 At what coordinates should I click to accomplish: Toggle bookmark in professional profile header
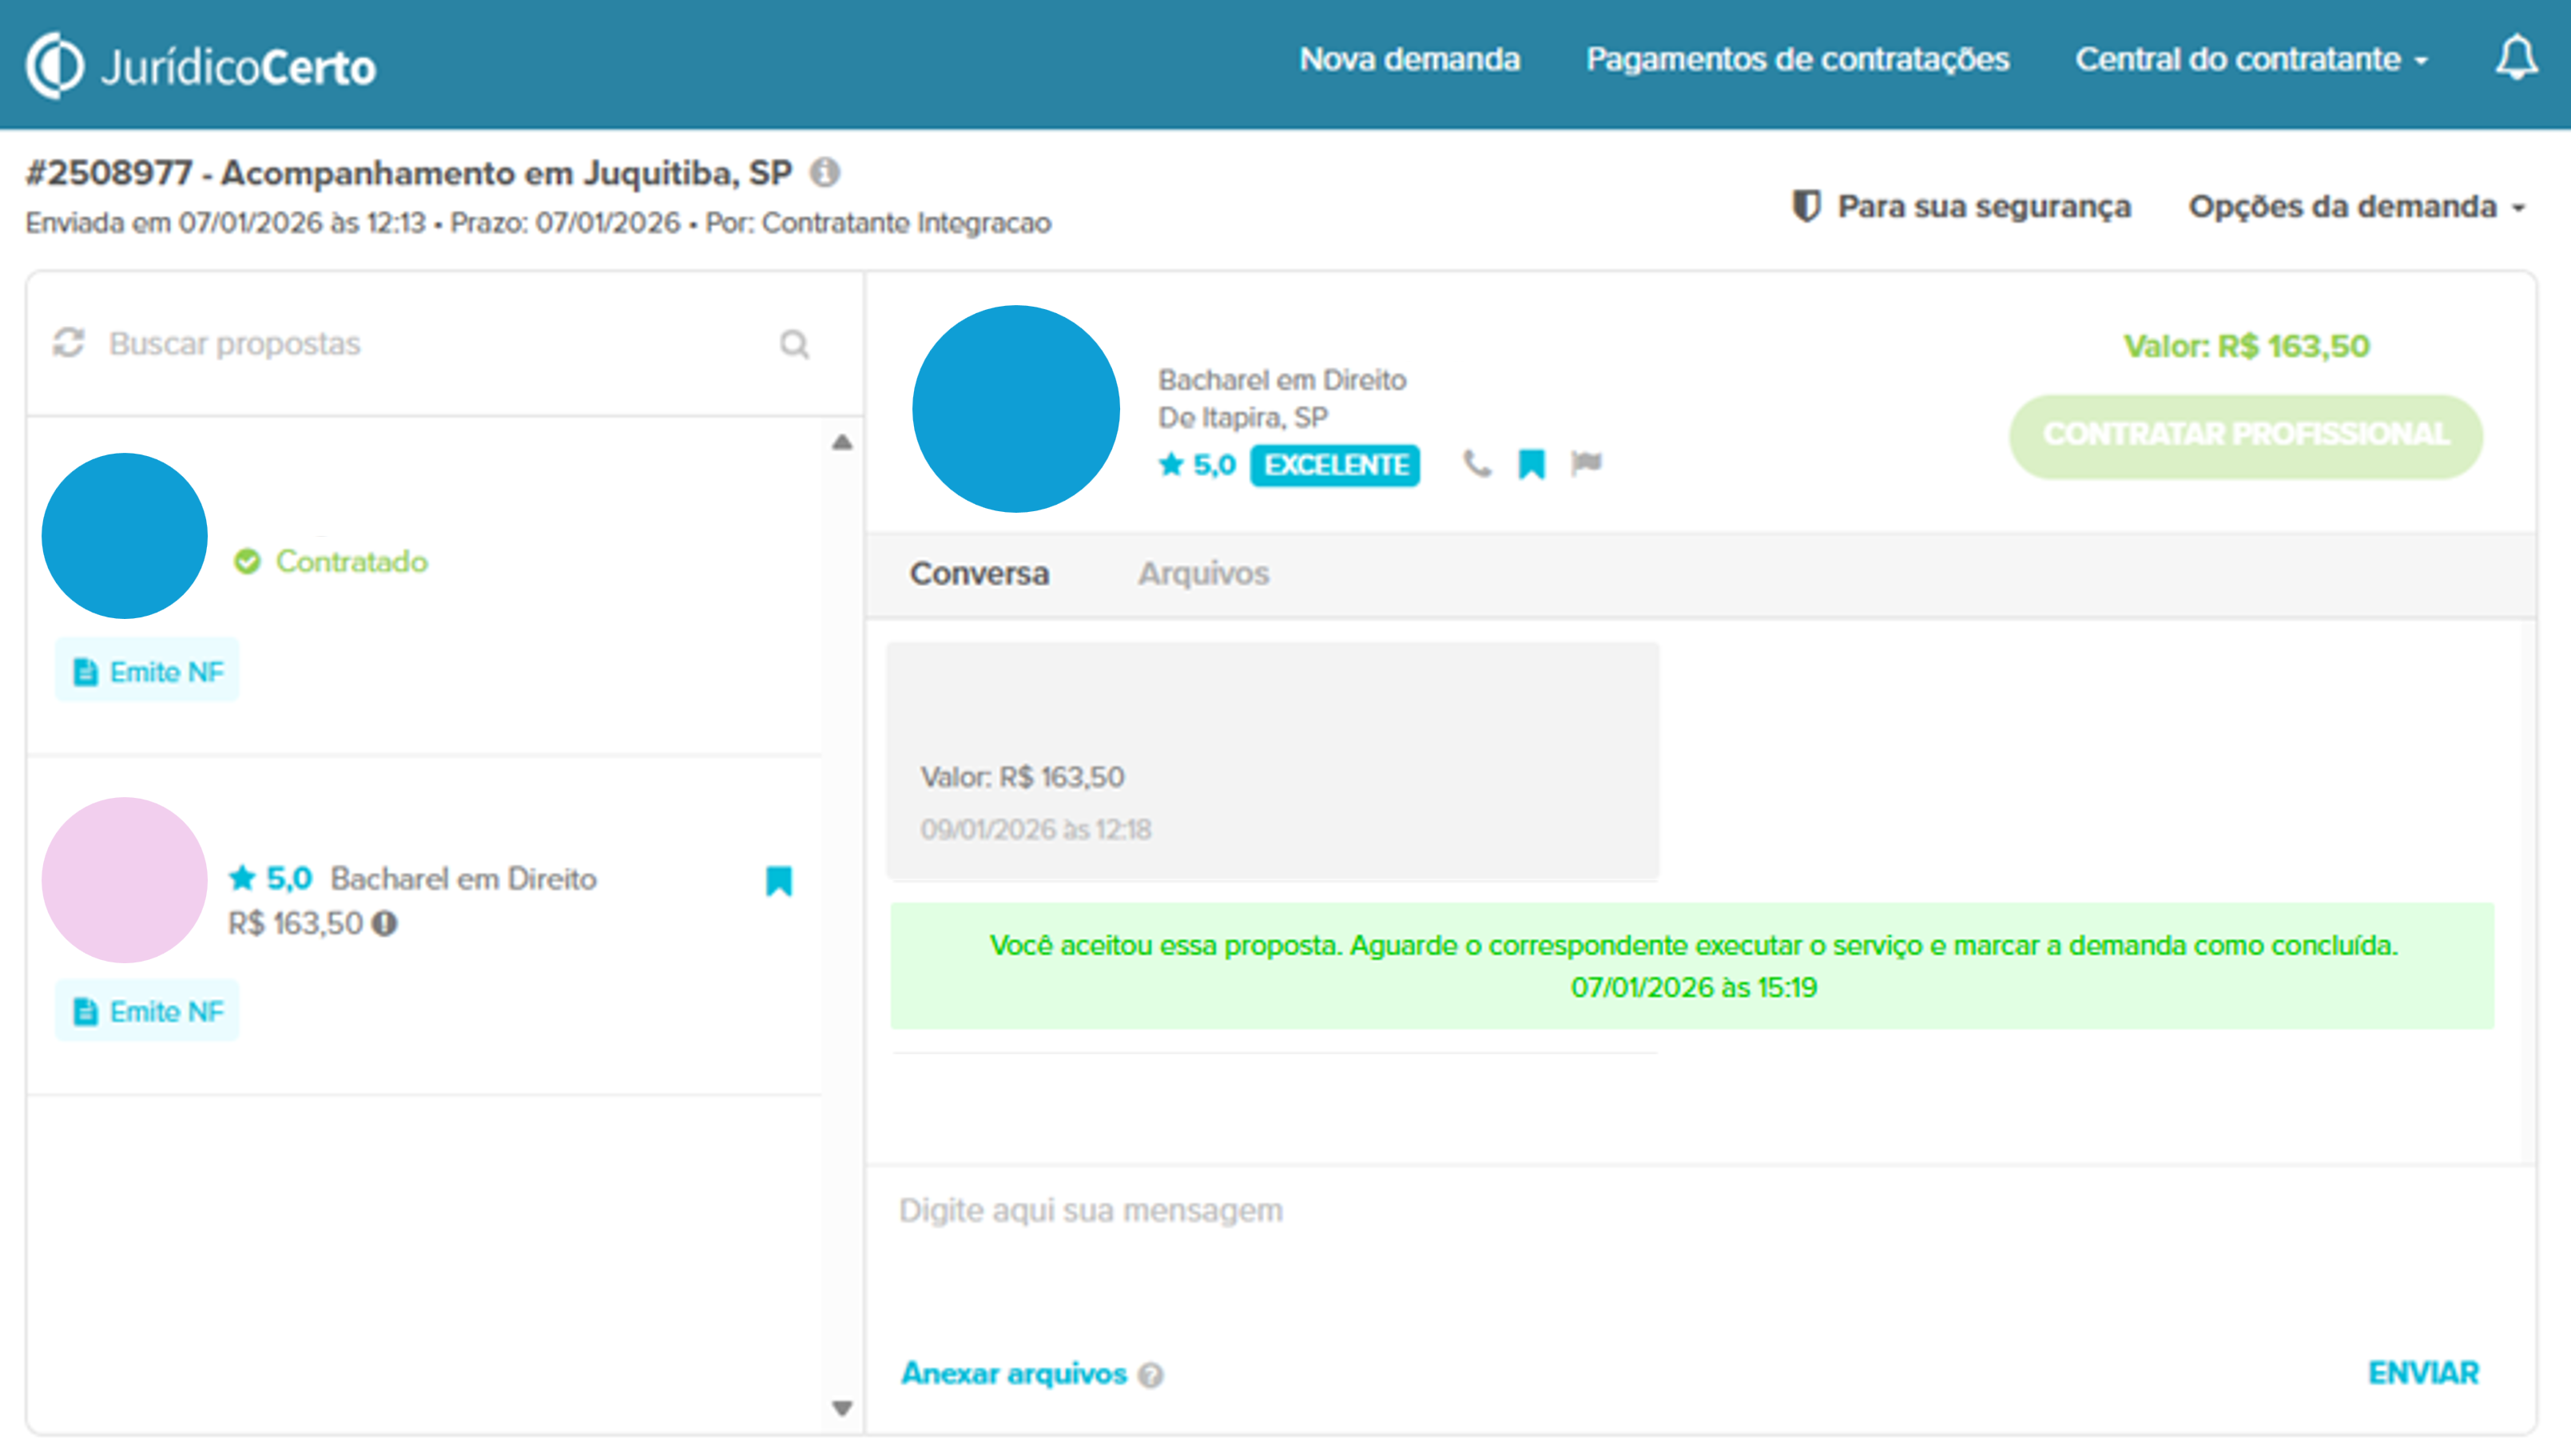click(x=1531, y=464)
